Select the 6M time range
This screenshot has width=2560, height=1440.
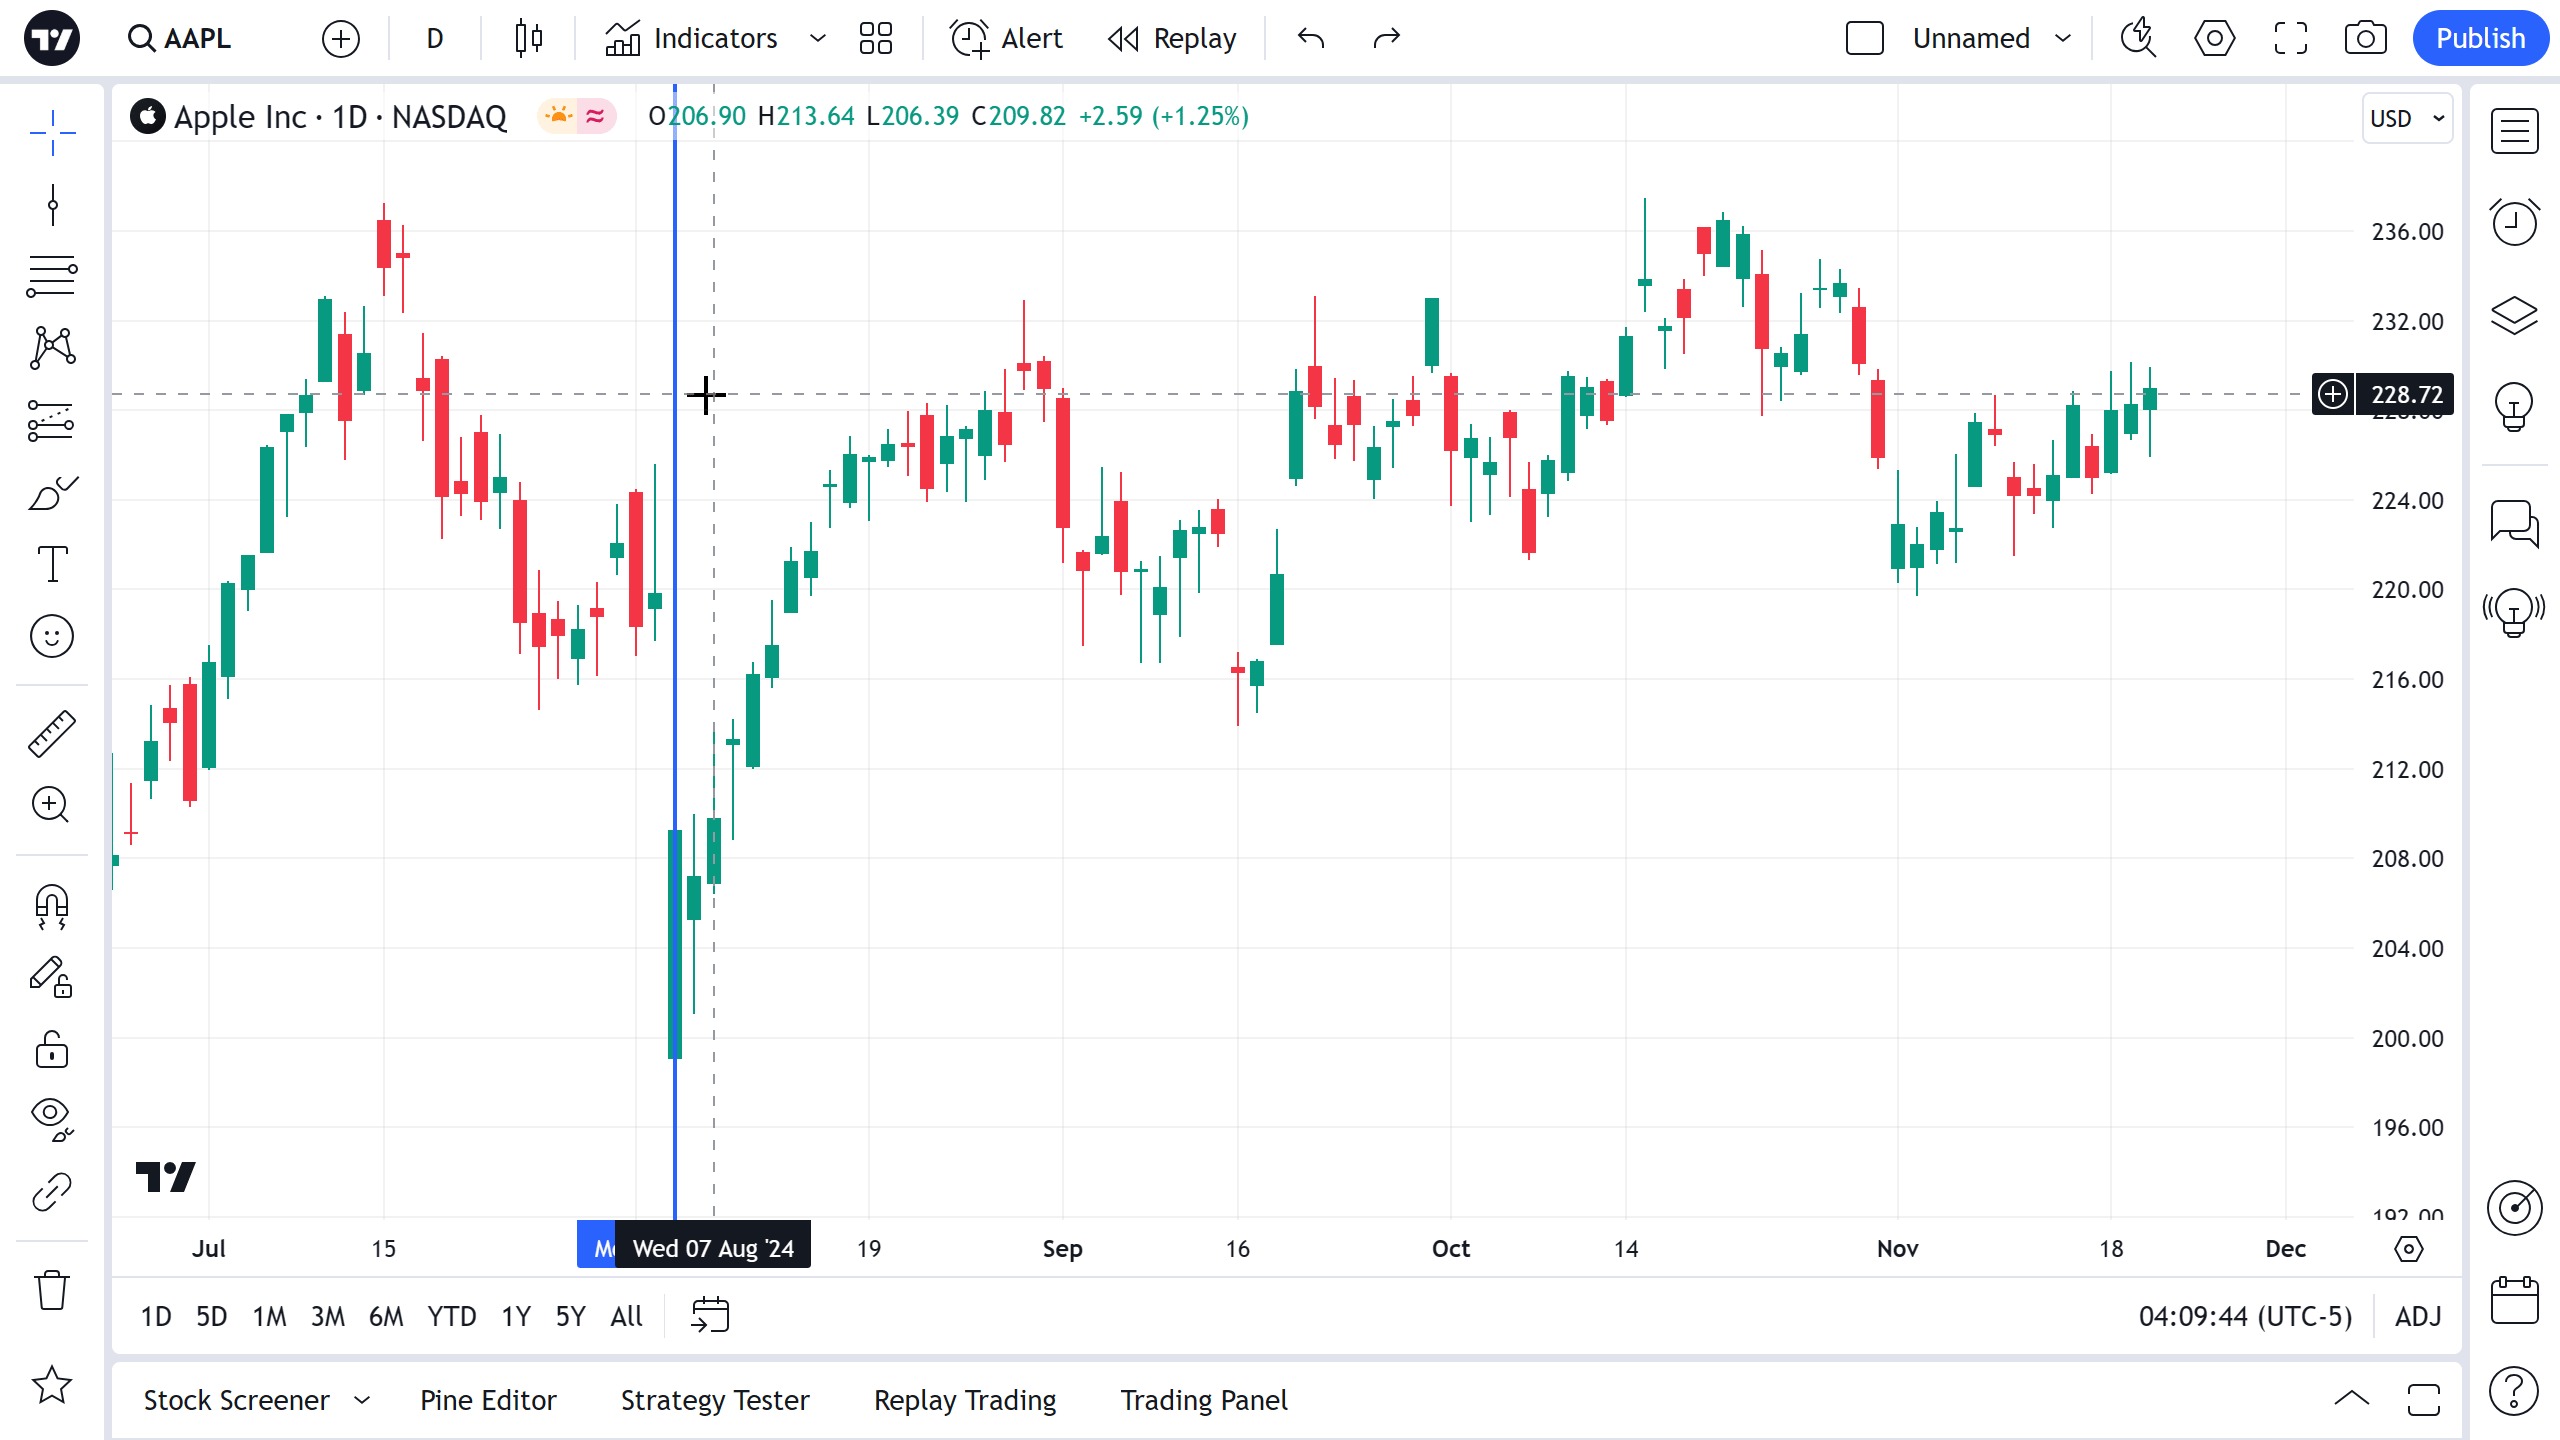point(386,1316)
